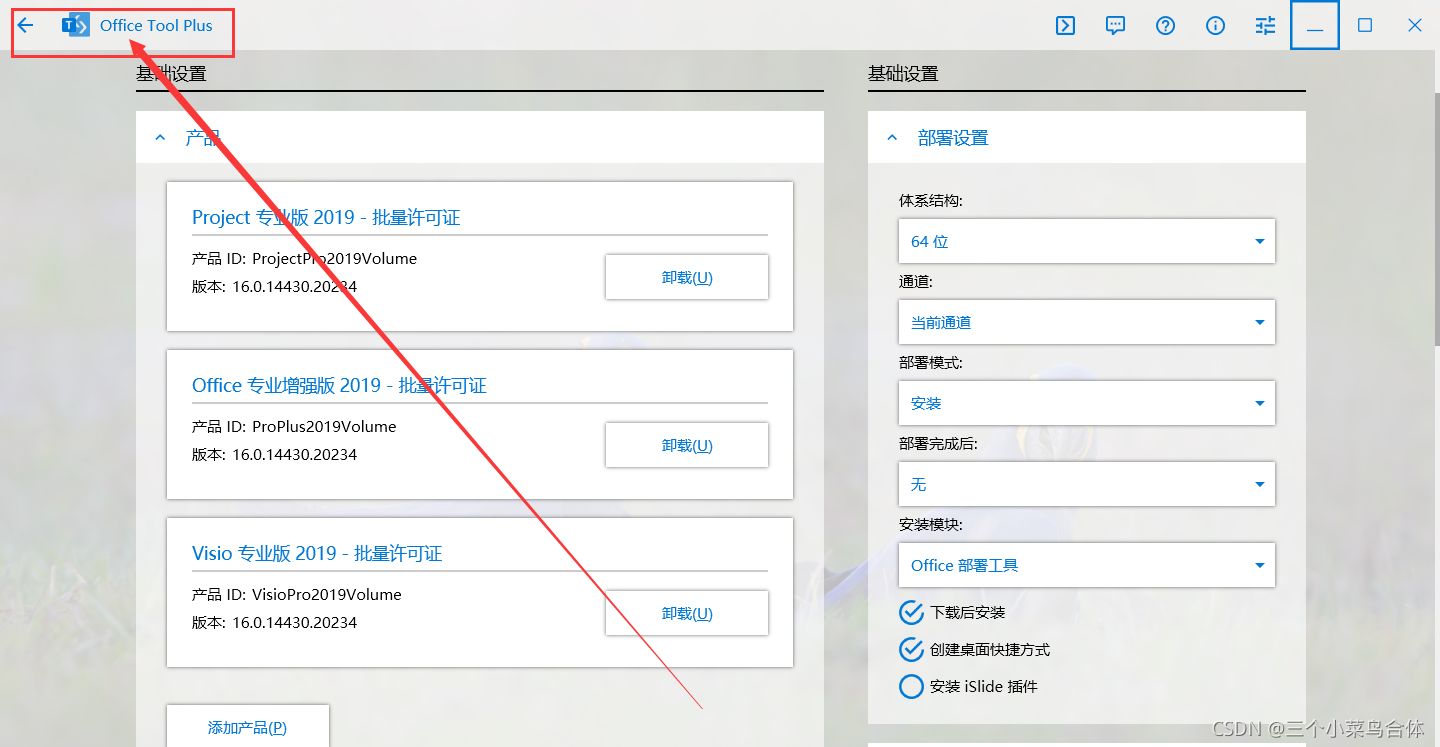
Task: Minimize the Office Tool Plus window
Action: (1315, 26)
